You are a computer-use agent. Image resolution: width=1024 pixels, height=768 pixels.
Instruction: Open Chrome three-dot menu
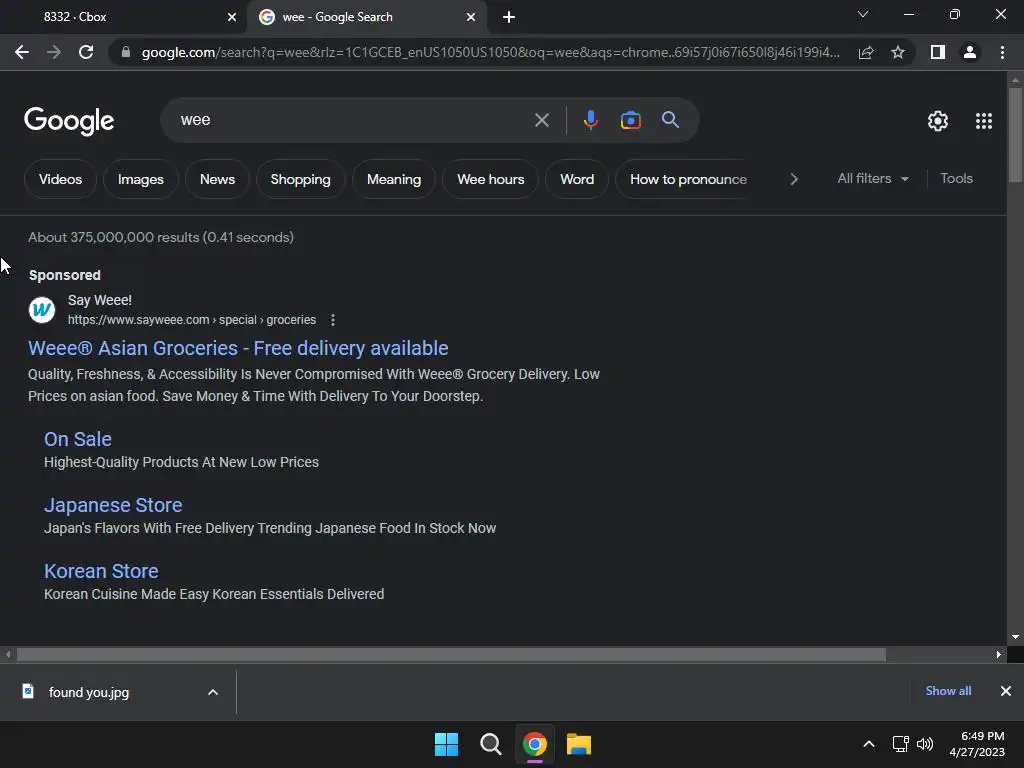[x=1002, y=52]
